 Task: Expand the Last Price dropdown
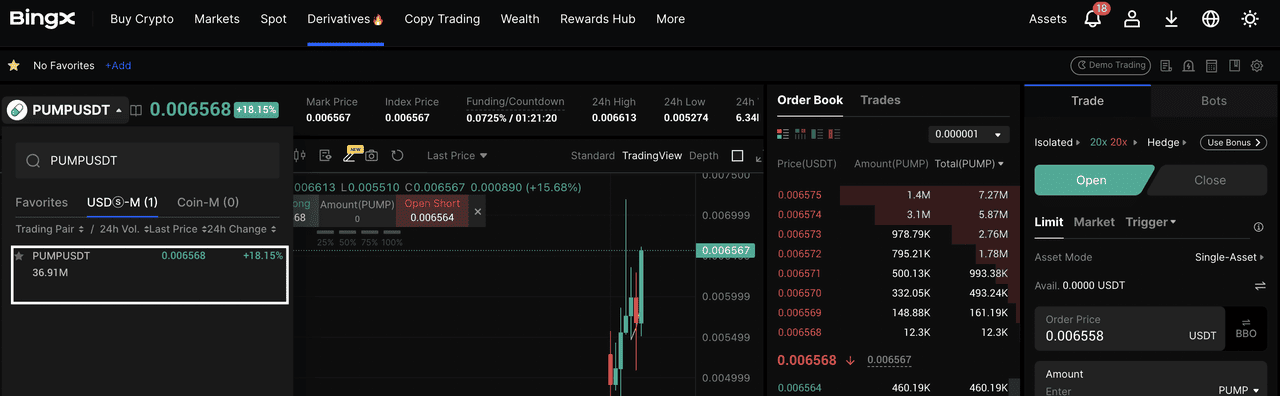pyautogui.click(x=457, y=155)
